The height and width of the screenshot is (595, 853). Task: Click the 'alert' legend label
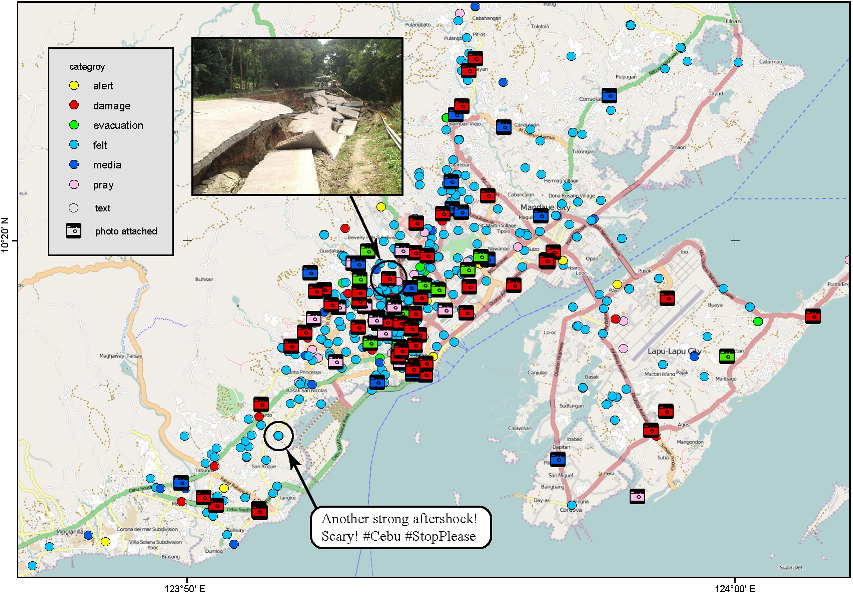point(103,86)
